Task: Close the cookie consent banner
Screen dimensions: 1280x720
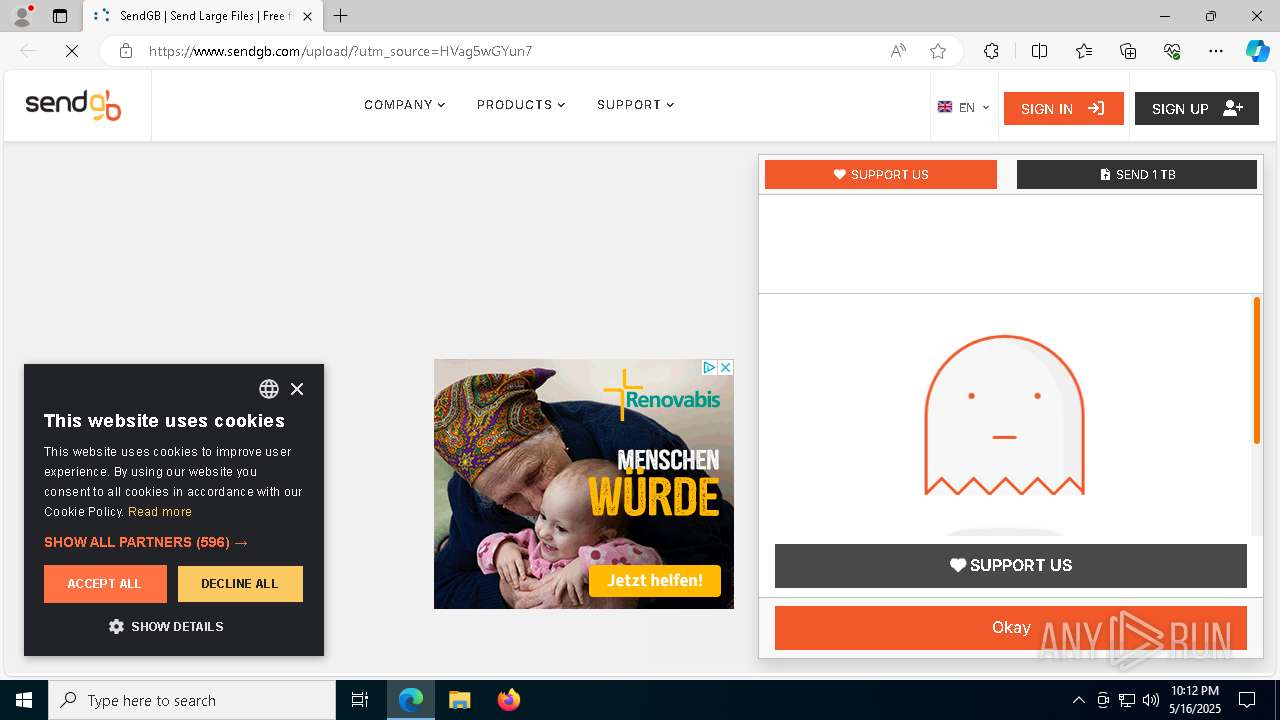Action: (x=297, y=389)
